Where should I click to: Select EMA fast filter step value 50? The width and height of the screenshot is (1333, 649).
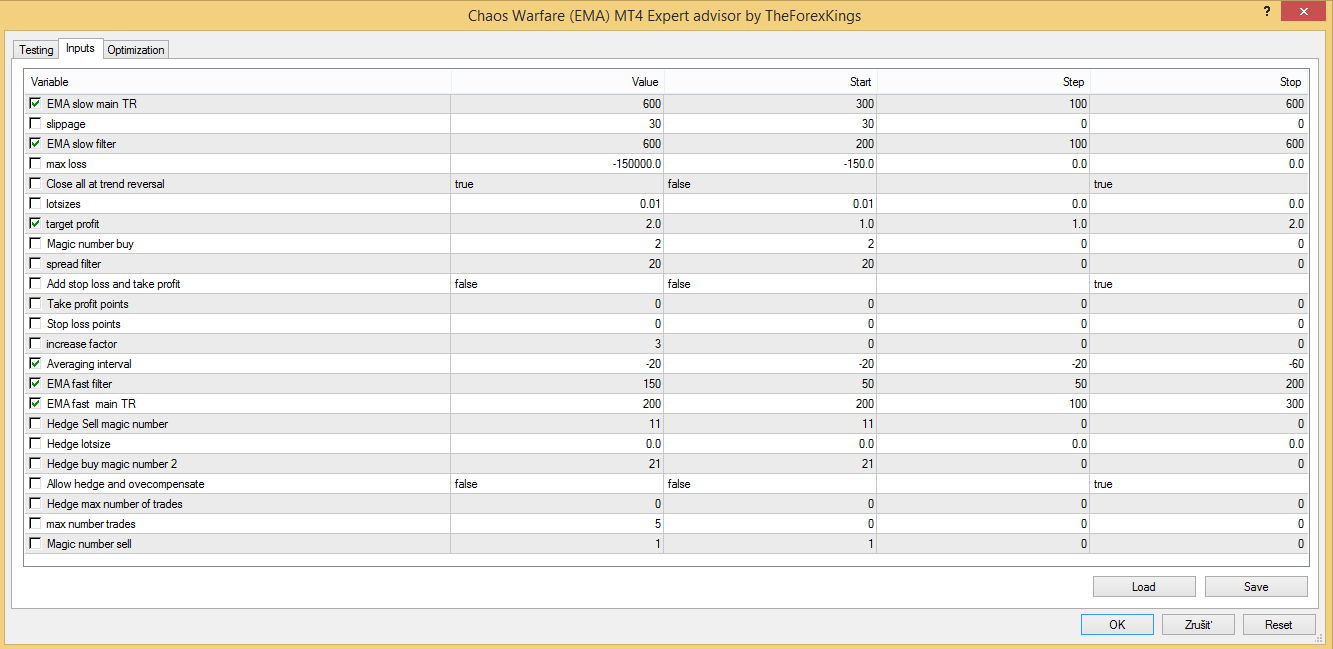[x=983, y=384]
